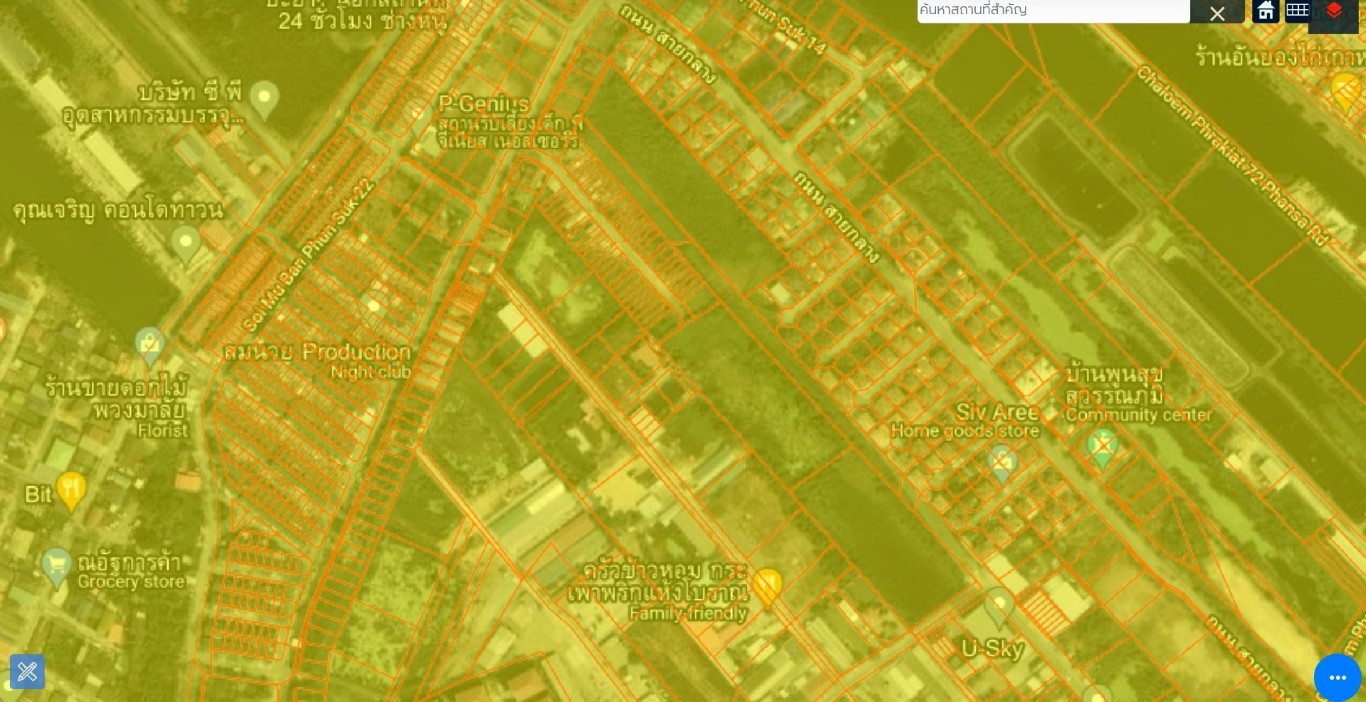1366x702 pixels.
Task: Click the 'P-Genius' place label
Action: pyautogui.click(x=484, y=105)
